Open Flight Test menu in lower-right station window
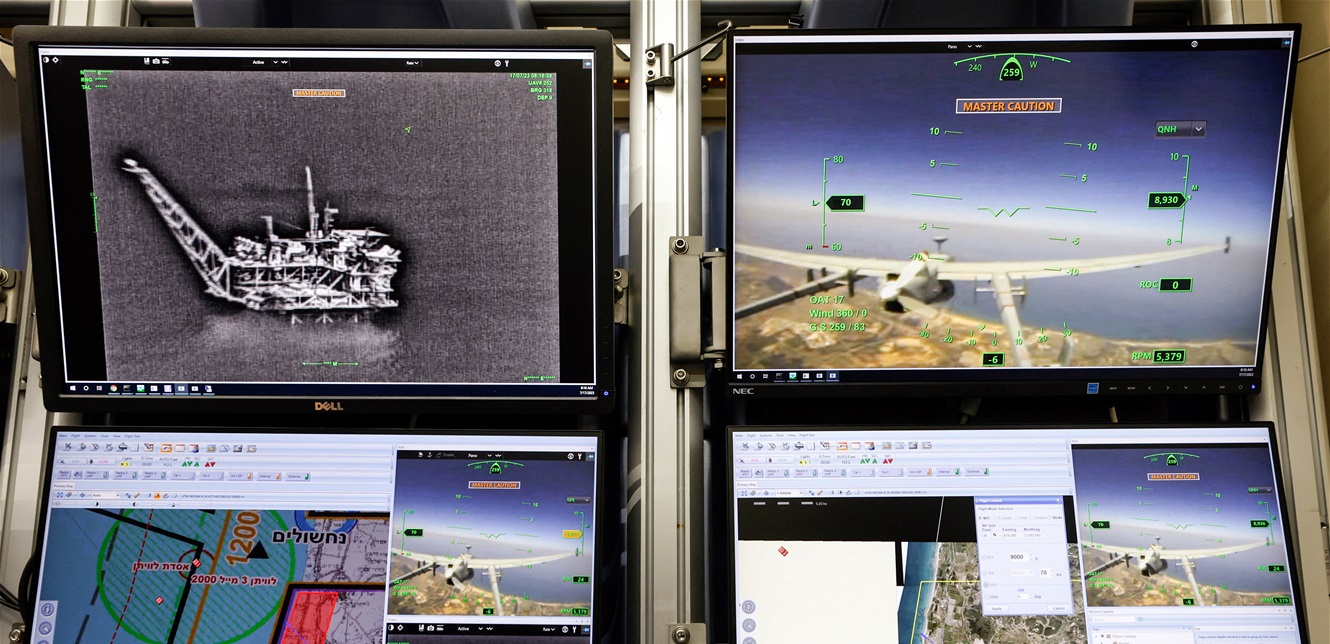1330x644 pixels. 809,435
